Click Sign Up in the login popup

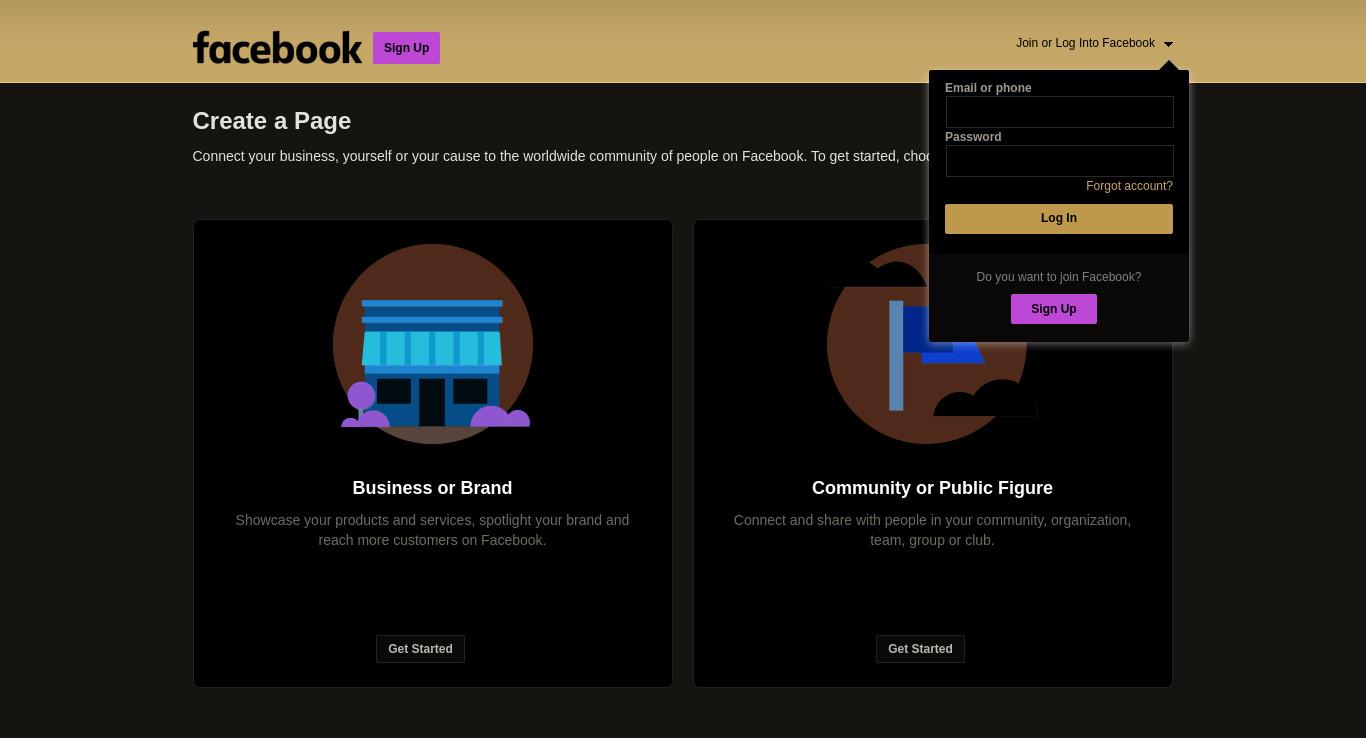click(1054, 309)
